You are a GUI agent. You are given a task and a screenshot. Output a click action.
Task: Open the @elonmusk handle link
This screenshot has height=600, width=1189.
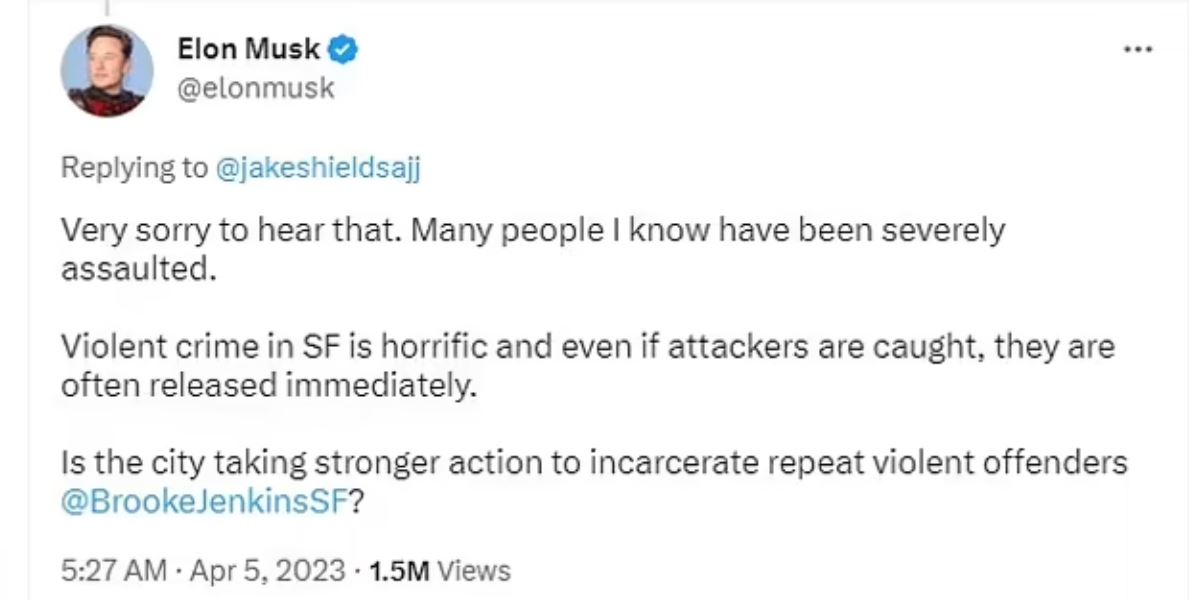click(255, 89)
